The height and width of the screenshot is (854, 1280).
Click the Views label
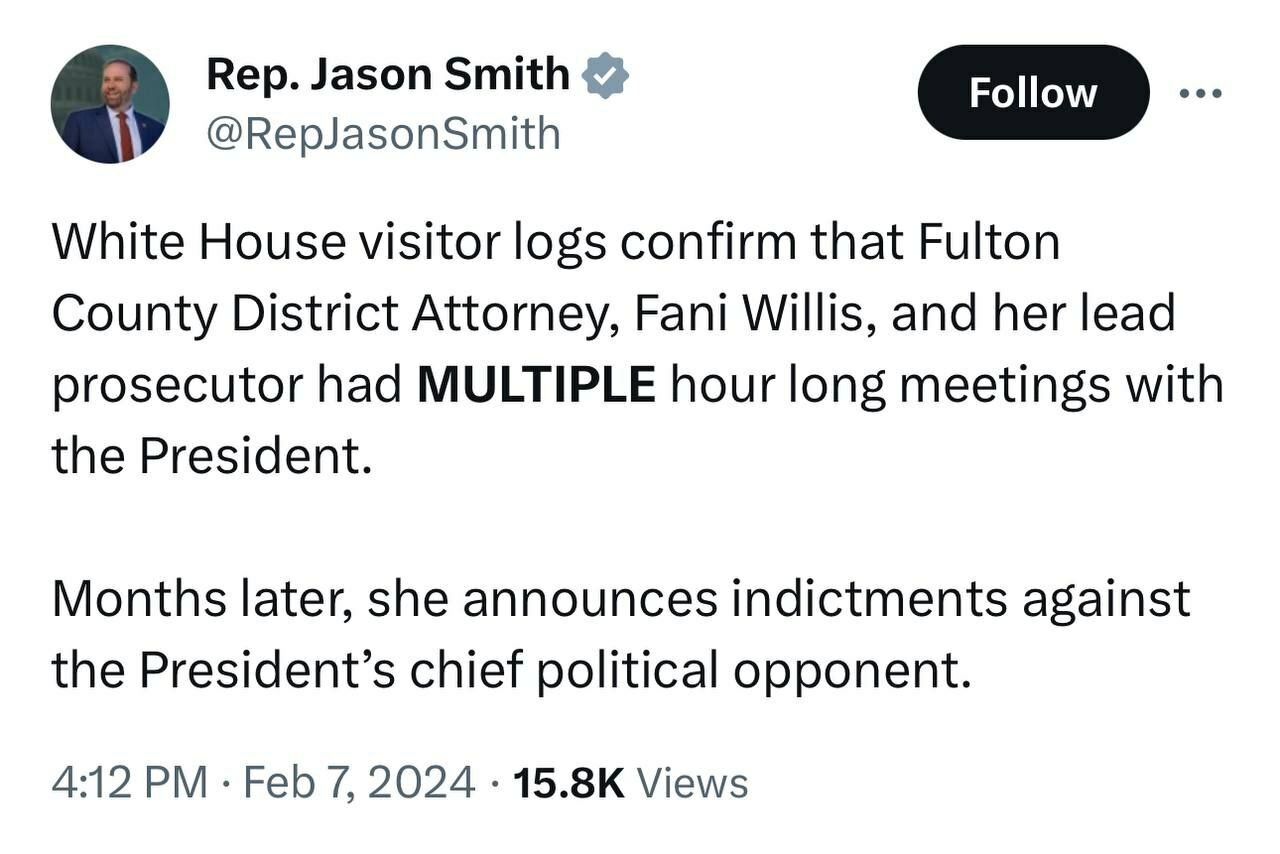coord(692,782)
